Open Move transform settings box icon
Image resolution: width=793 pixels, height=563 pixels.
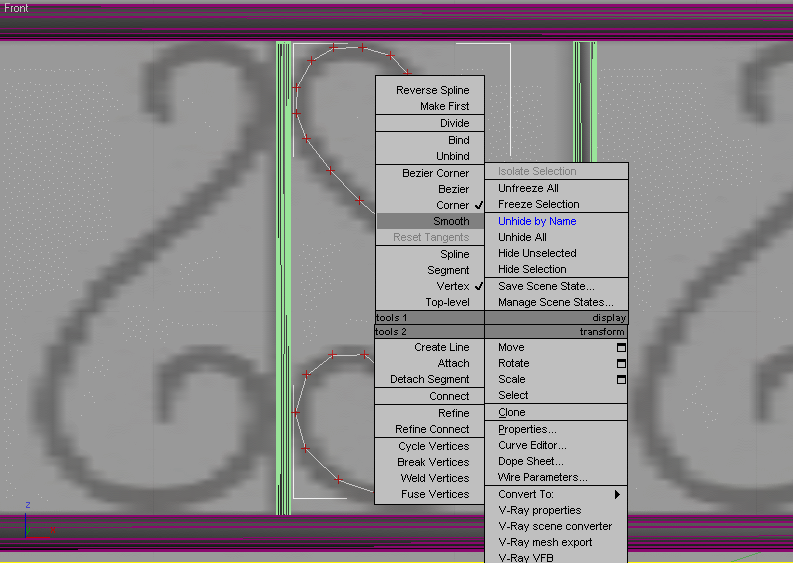[x=621, y=348]
